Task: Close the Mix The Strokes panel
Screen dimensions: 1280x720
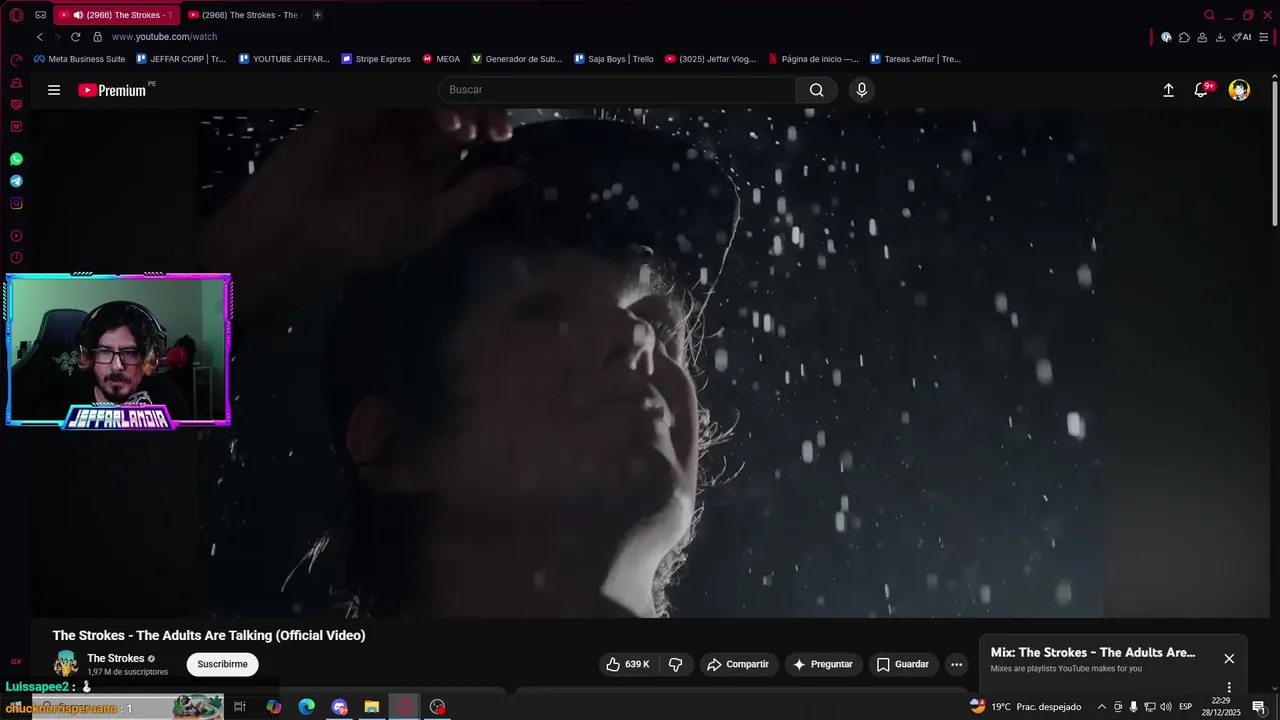Action: [x=1229, y=658]
